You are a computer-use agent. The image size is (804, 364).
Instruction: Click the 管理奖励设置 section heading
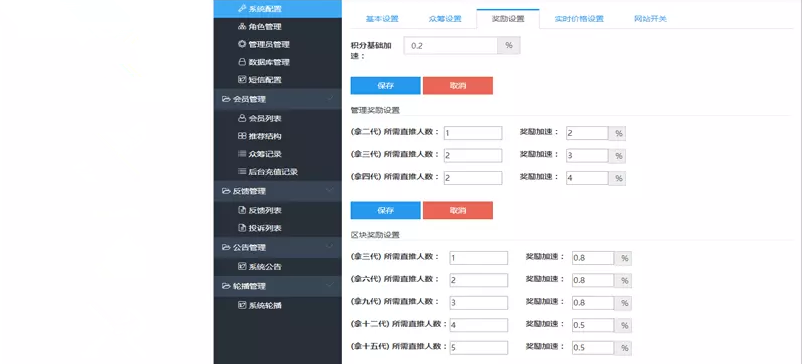pyautogui.click(x=375, y=110)
